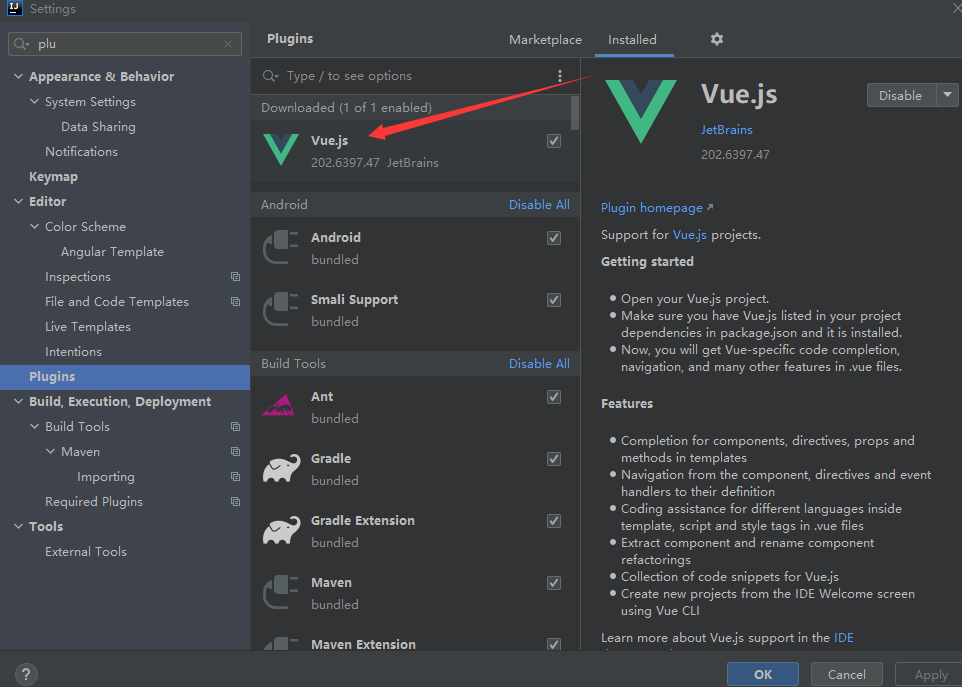Image resolution: width=962 pixels, height=687 pixels.
Task: Click the IntelliJ logo in the title bar
Action: click(14, 9)
